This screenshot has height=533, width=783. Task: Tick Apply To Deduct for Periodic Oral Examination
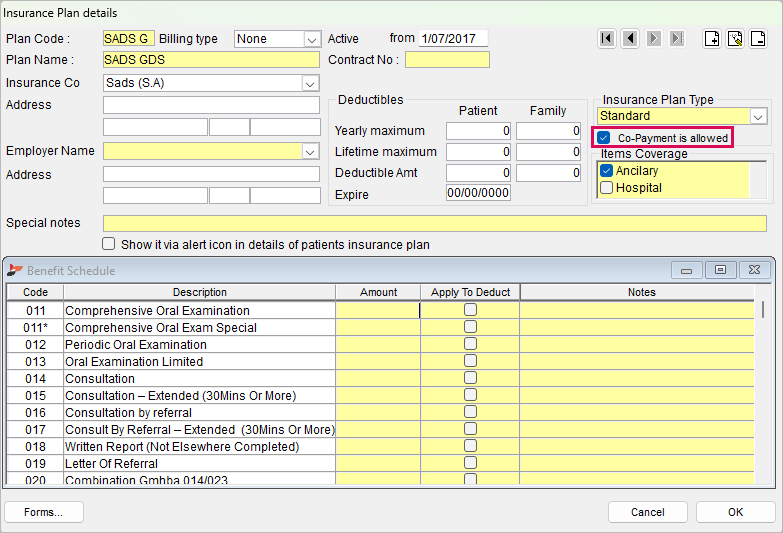[470, 344]
